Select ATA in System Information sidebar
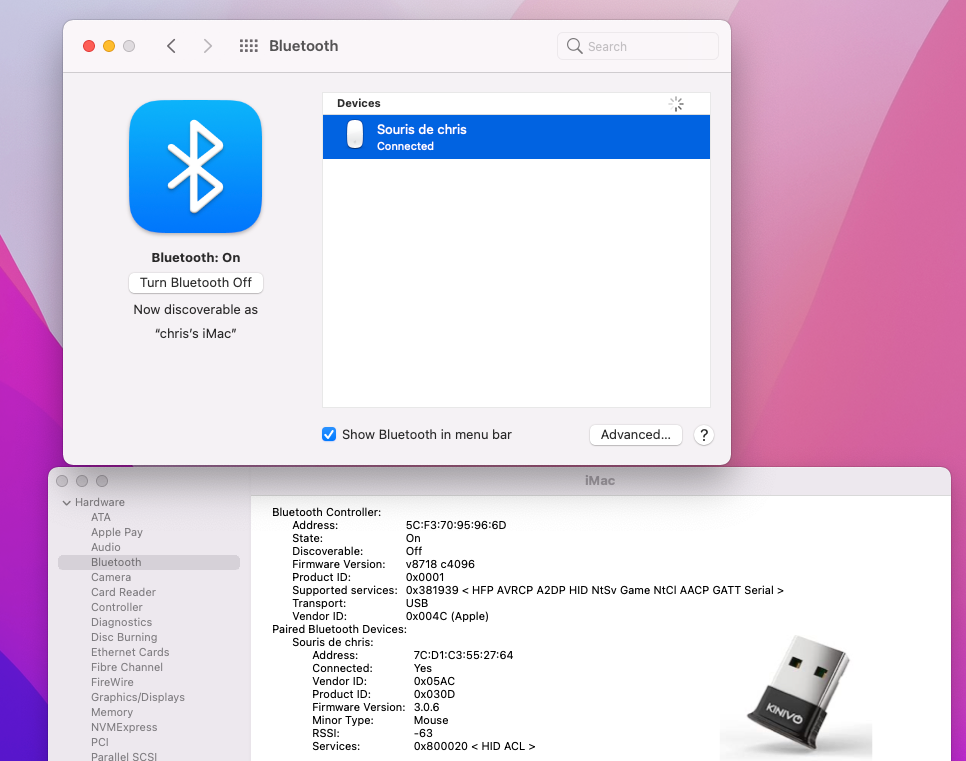This screenshot has width=966, height=761. [101, 518]
